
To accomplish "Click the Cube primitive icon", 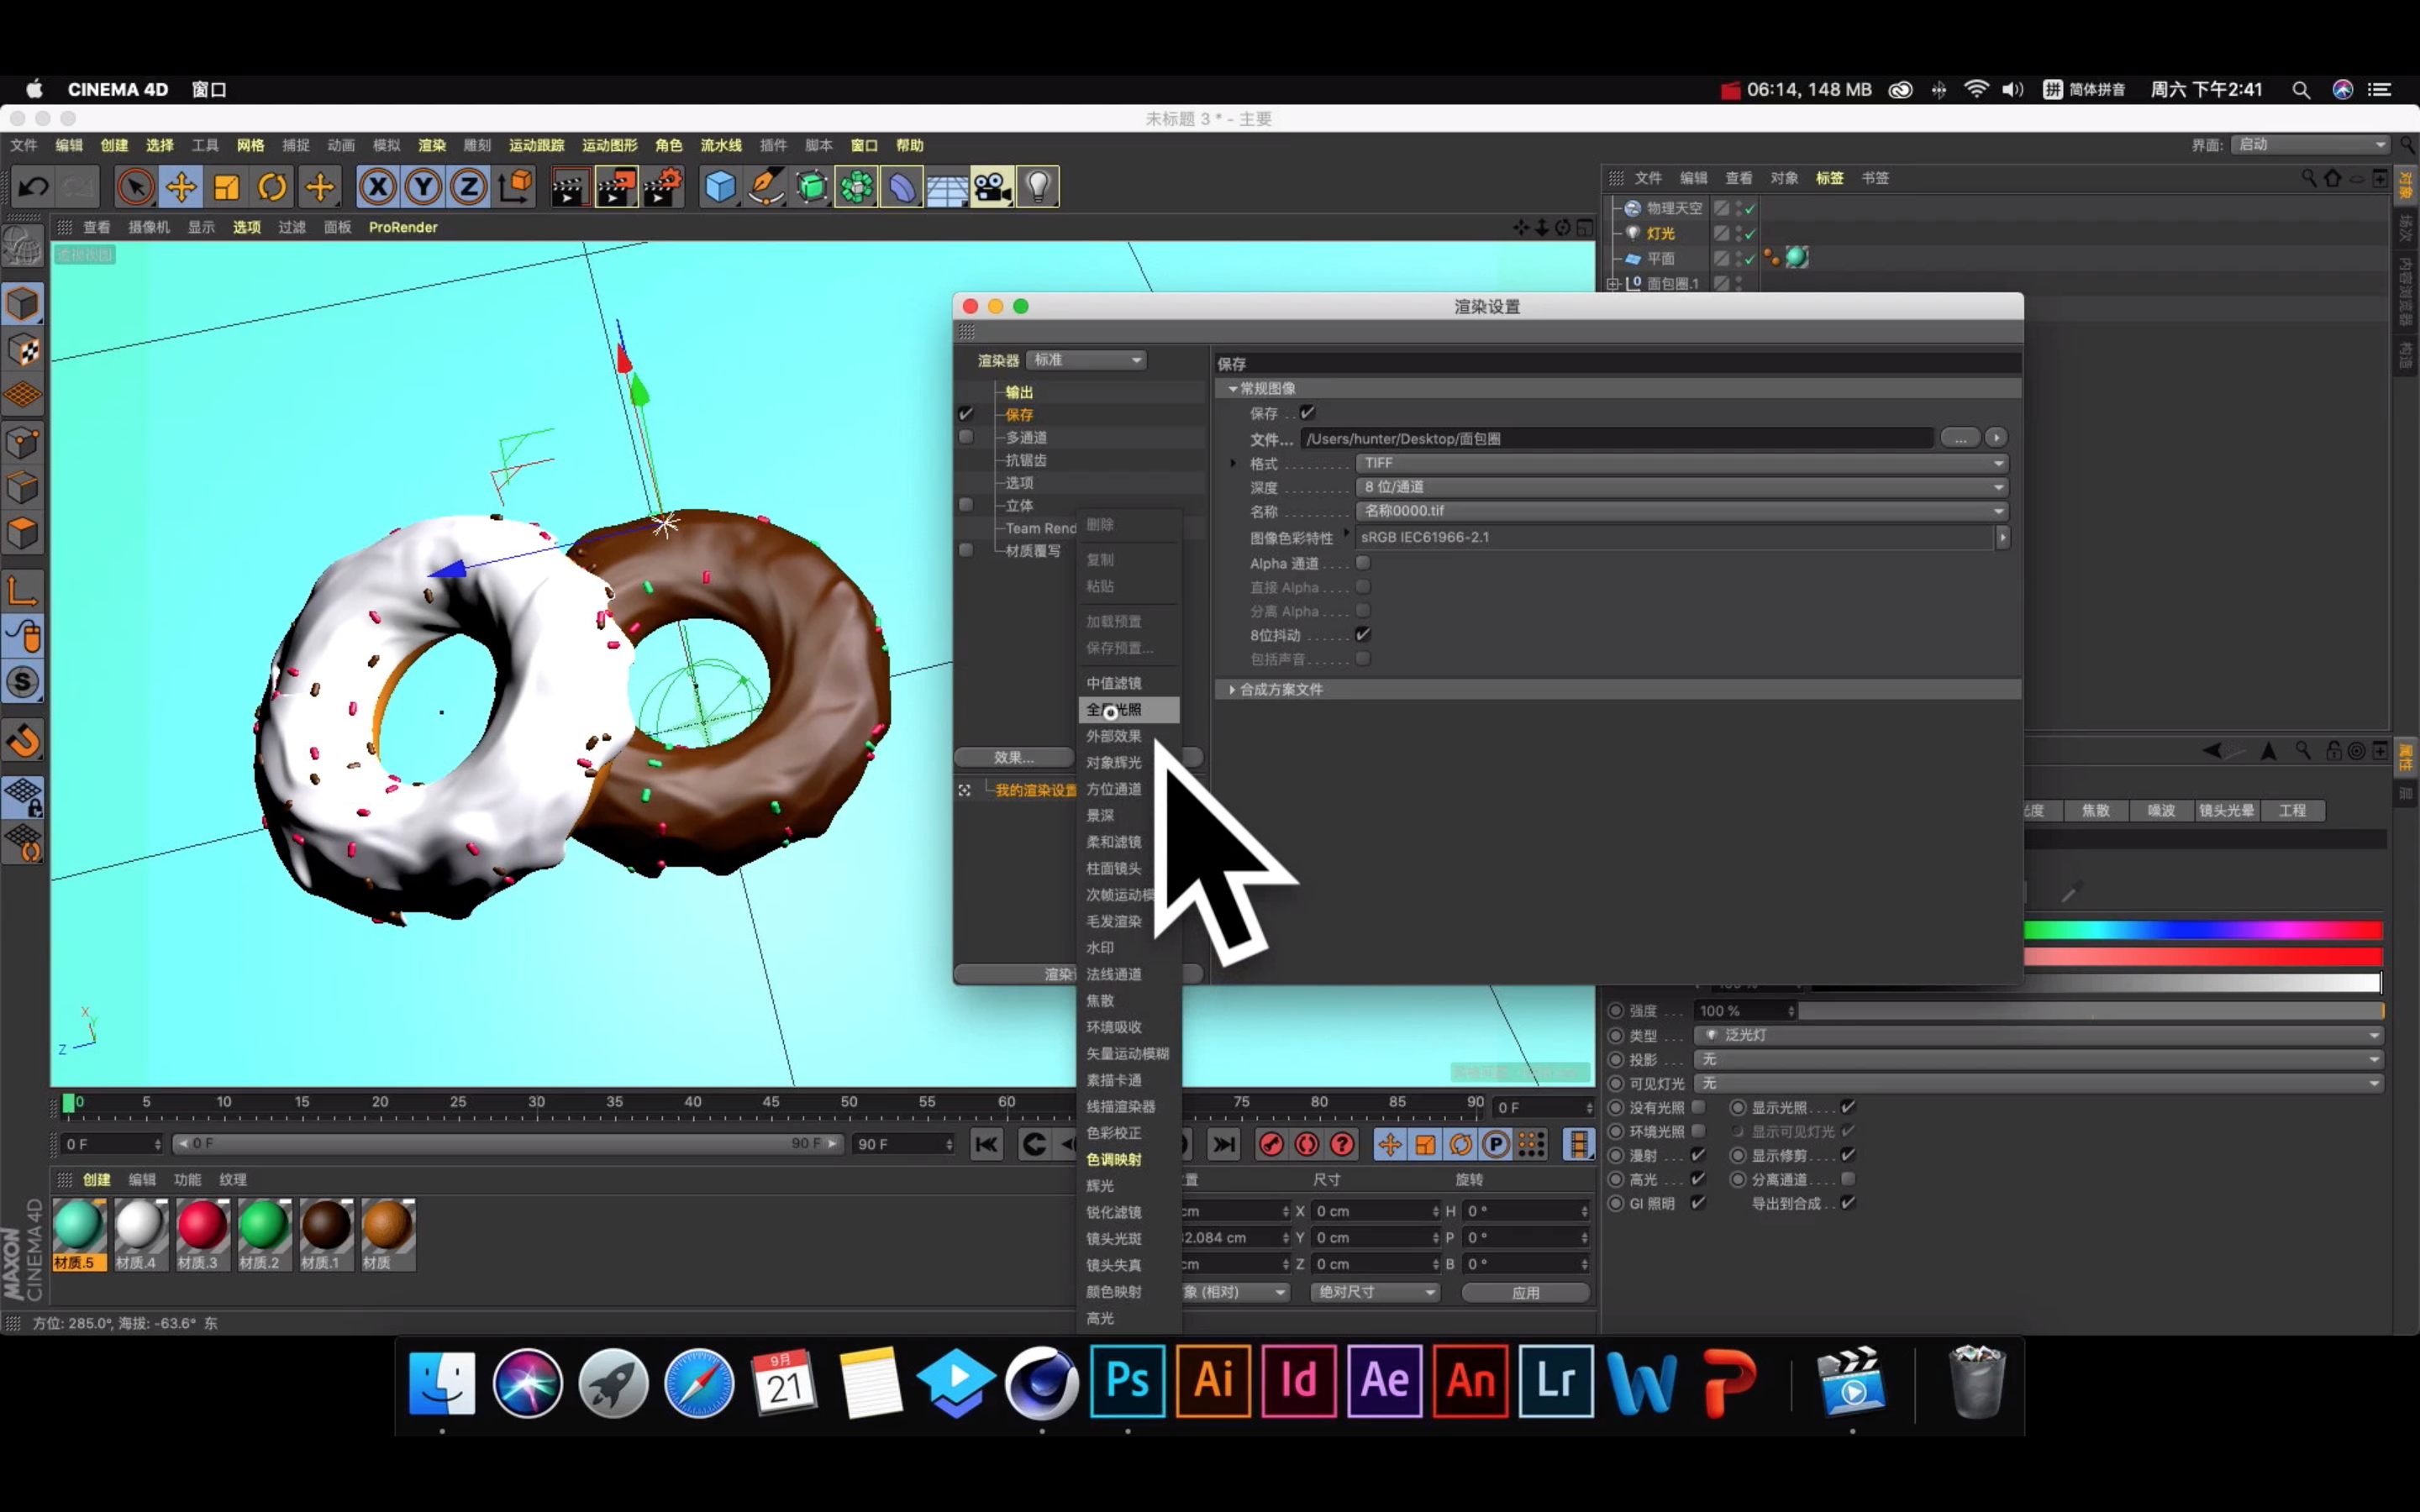I will 719,187.
